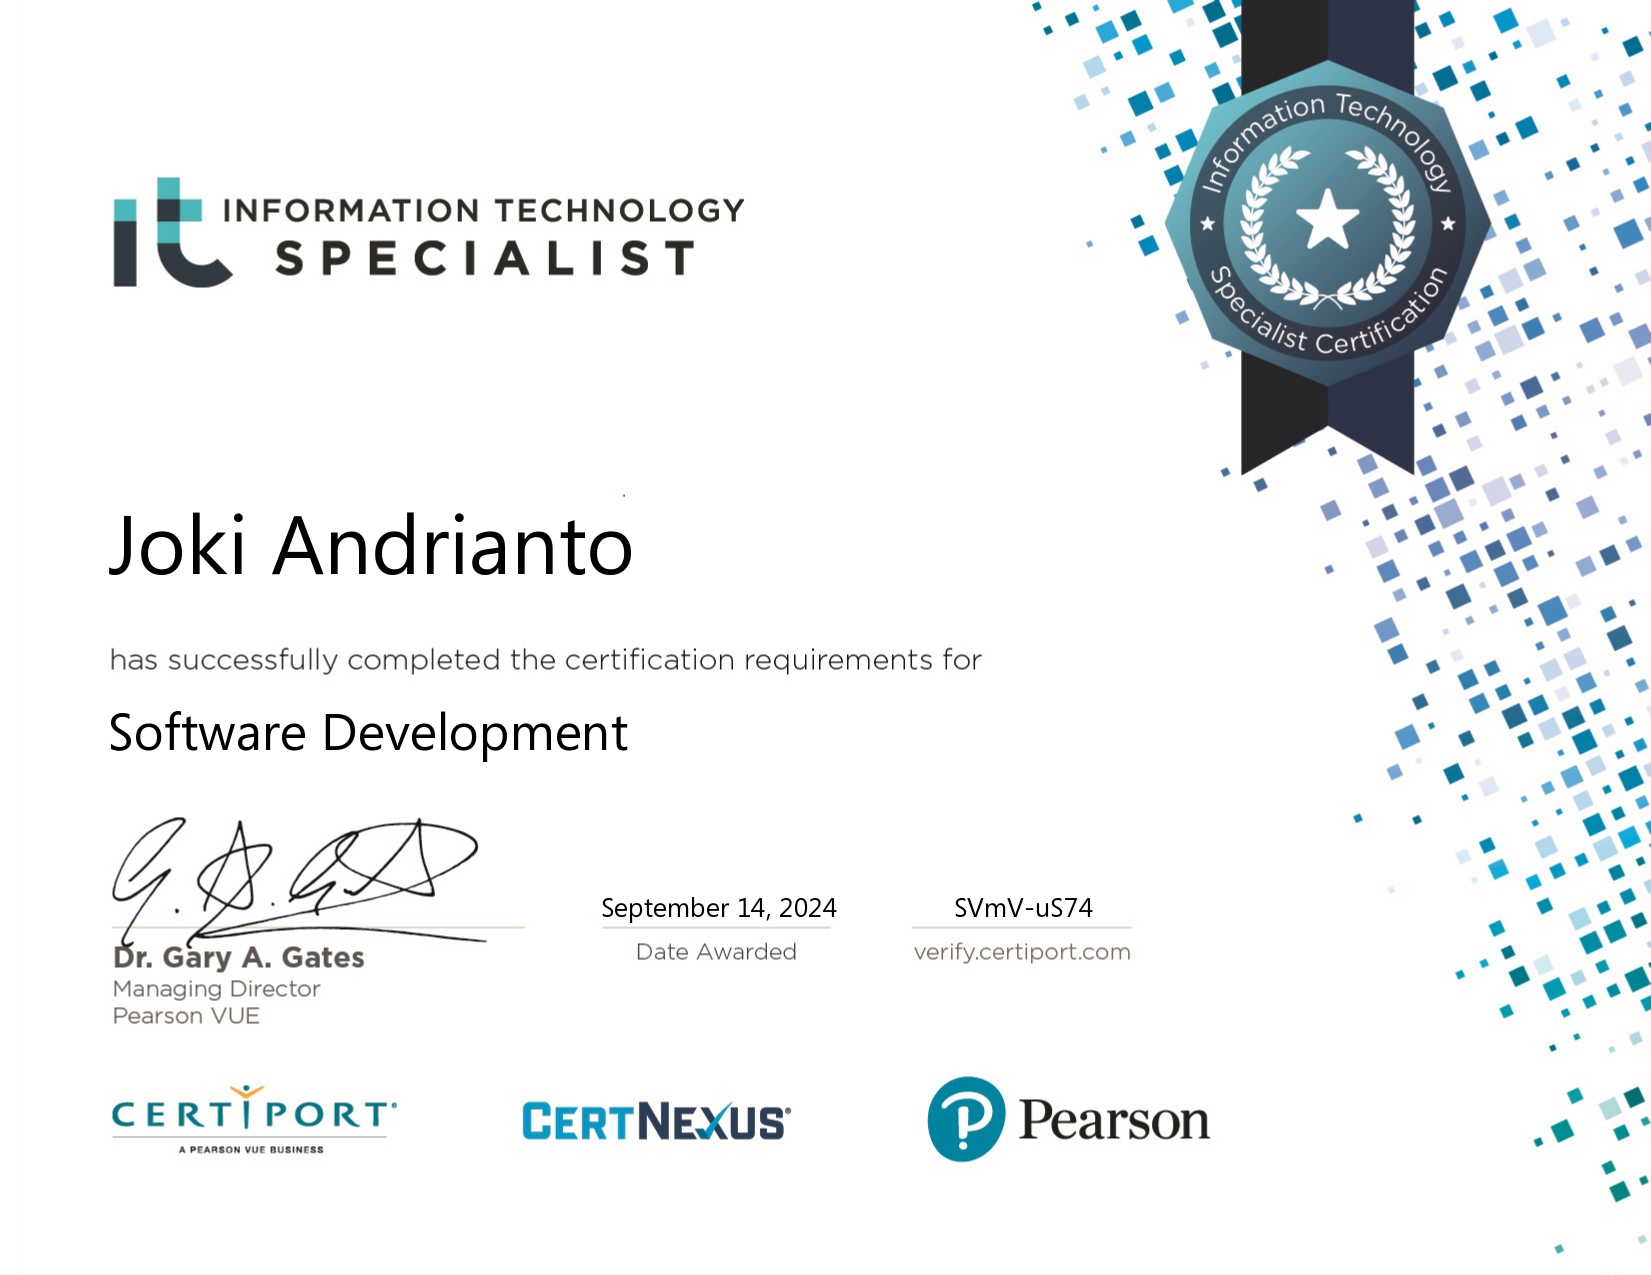Select the recipient name Joki Andrianto

pos(370,546)
